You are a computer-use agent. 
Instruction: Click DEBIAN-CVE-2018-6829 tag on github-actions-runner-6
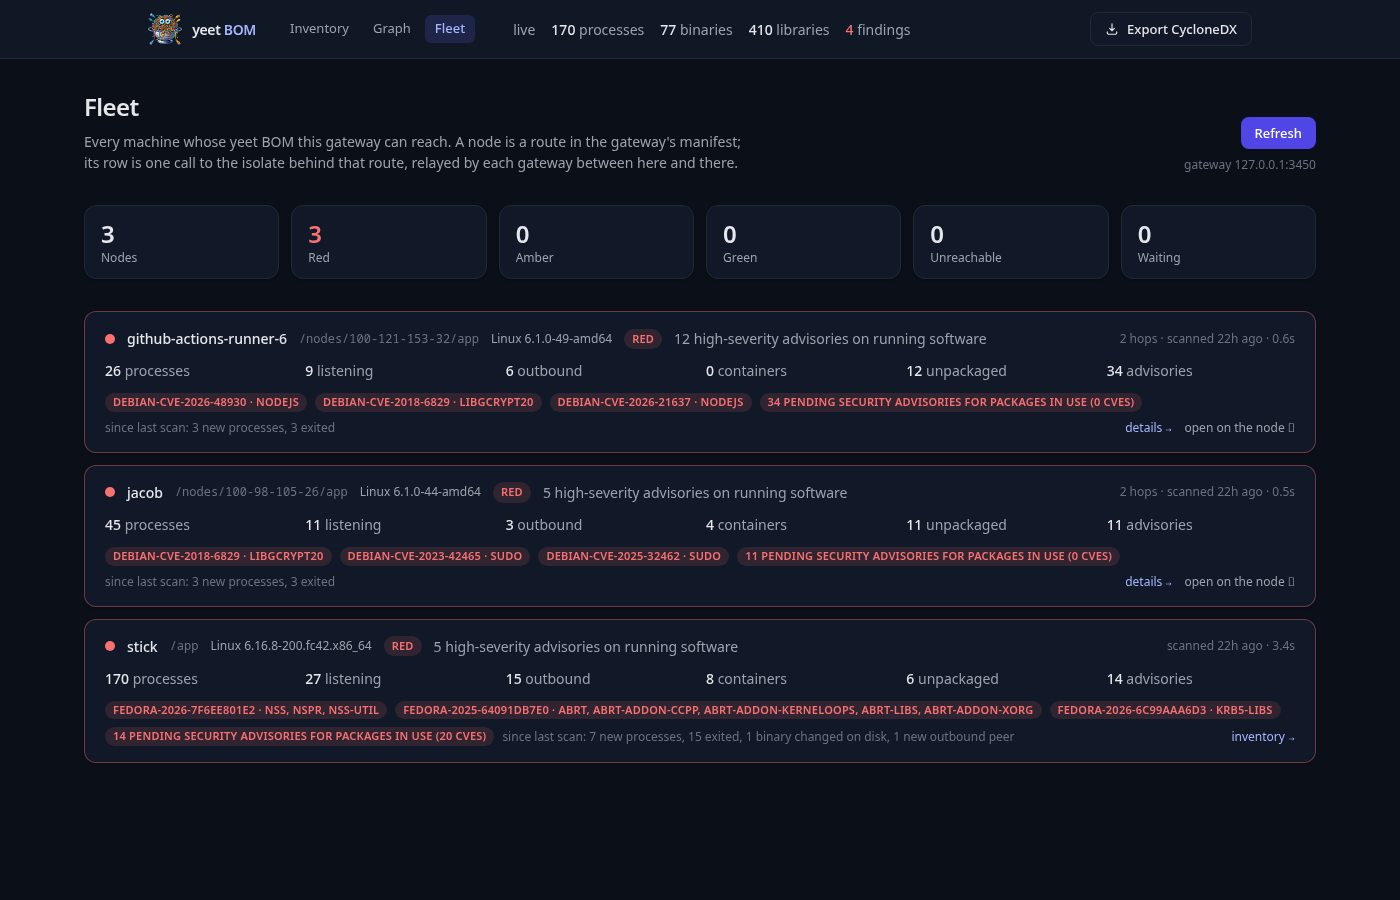point(428,402)
